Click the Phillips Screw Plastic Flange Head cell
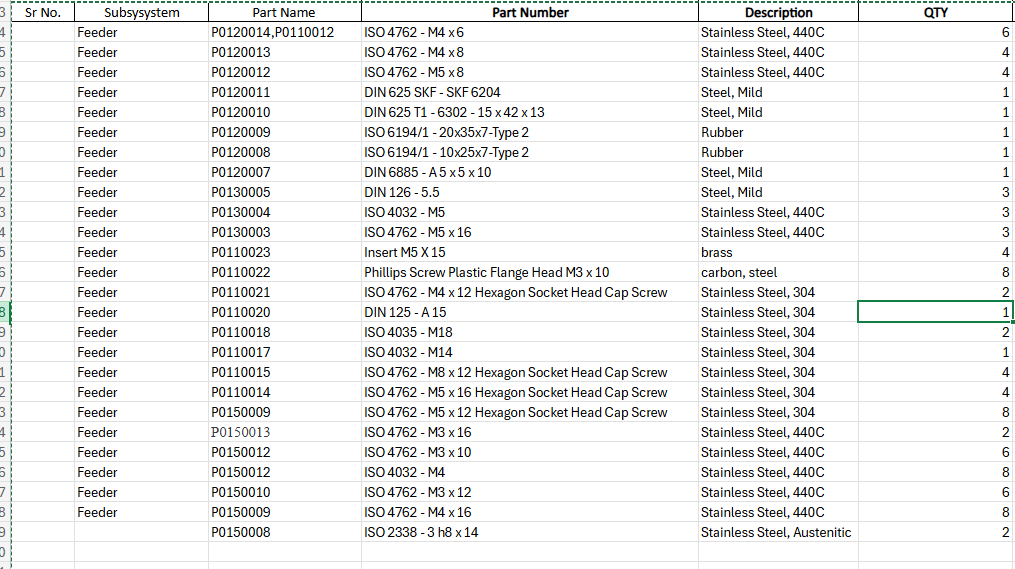The height and width of the screenshot is (569, 1015). (x=486, y=272)
